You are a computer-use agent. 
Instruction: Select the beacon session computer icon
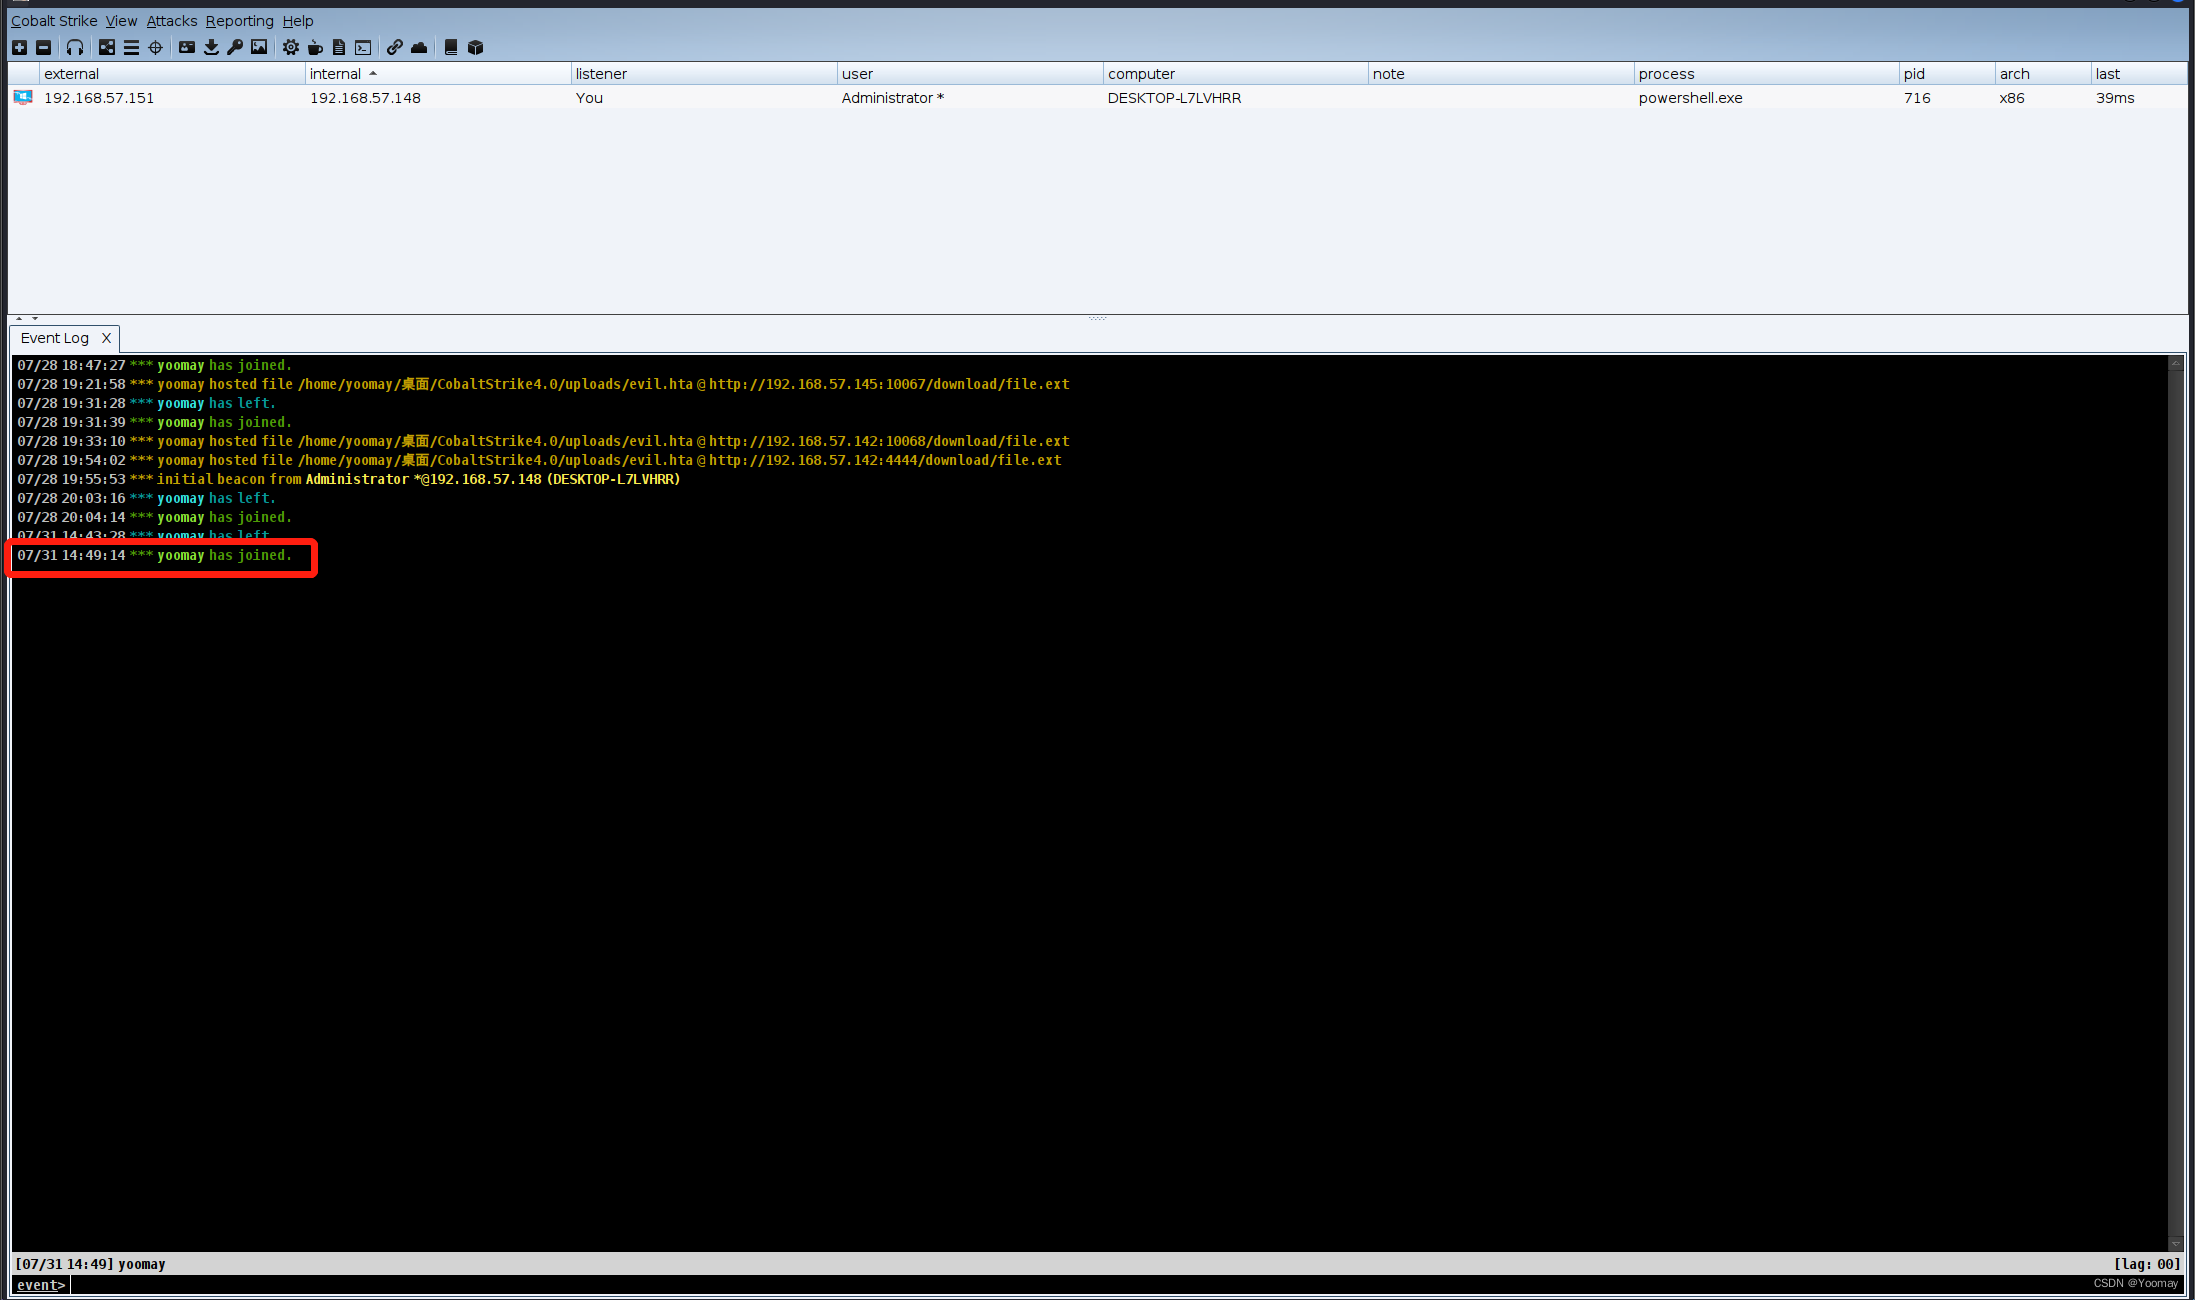click(x=23, y=97)
